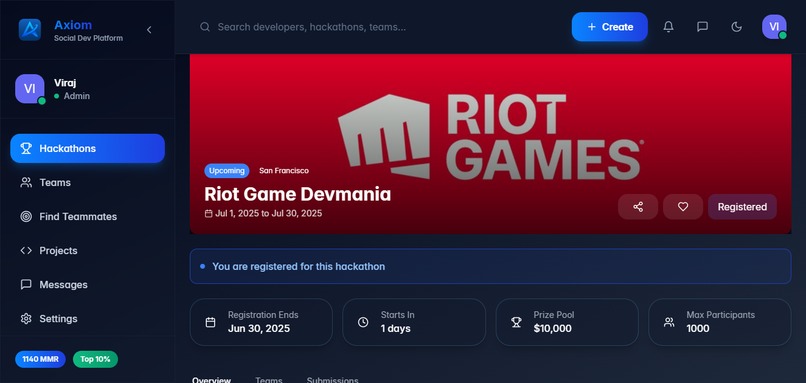Click the $10,000 prize pool value
Image resolution: width=806 pixels, height=383 pixels.
(x=553, y=329)
